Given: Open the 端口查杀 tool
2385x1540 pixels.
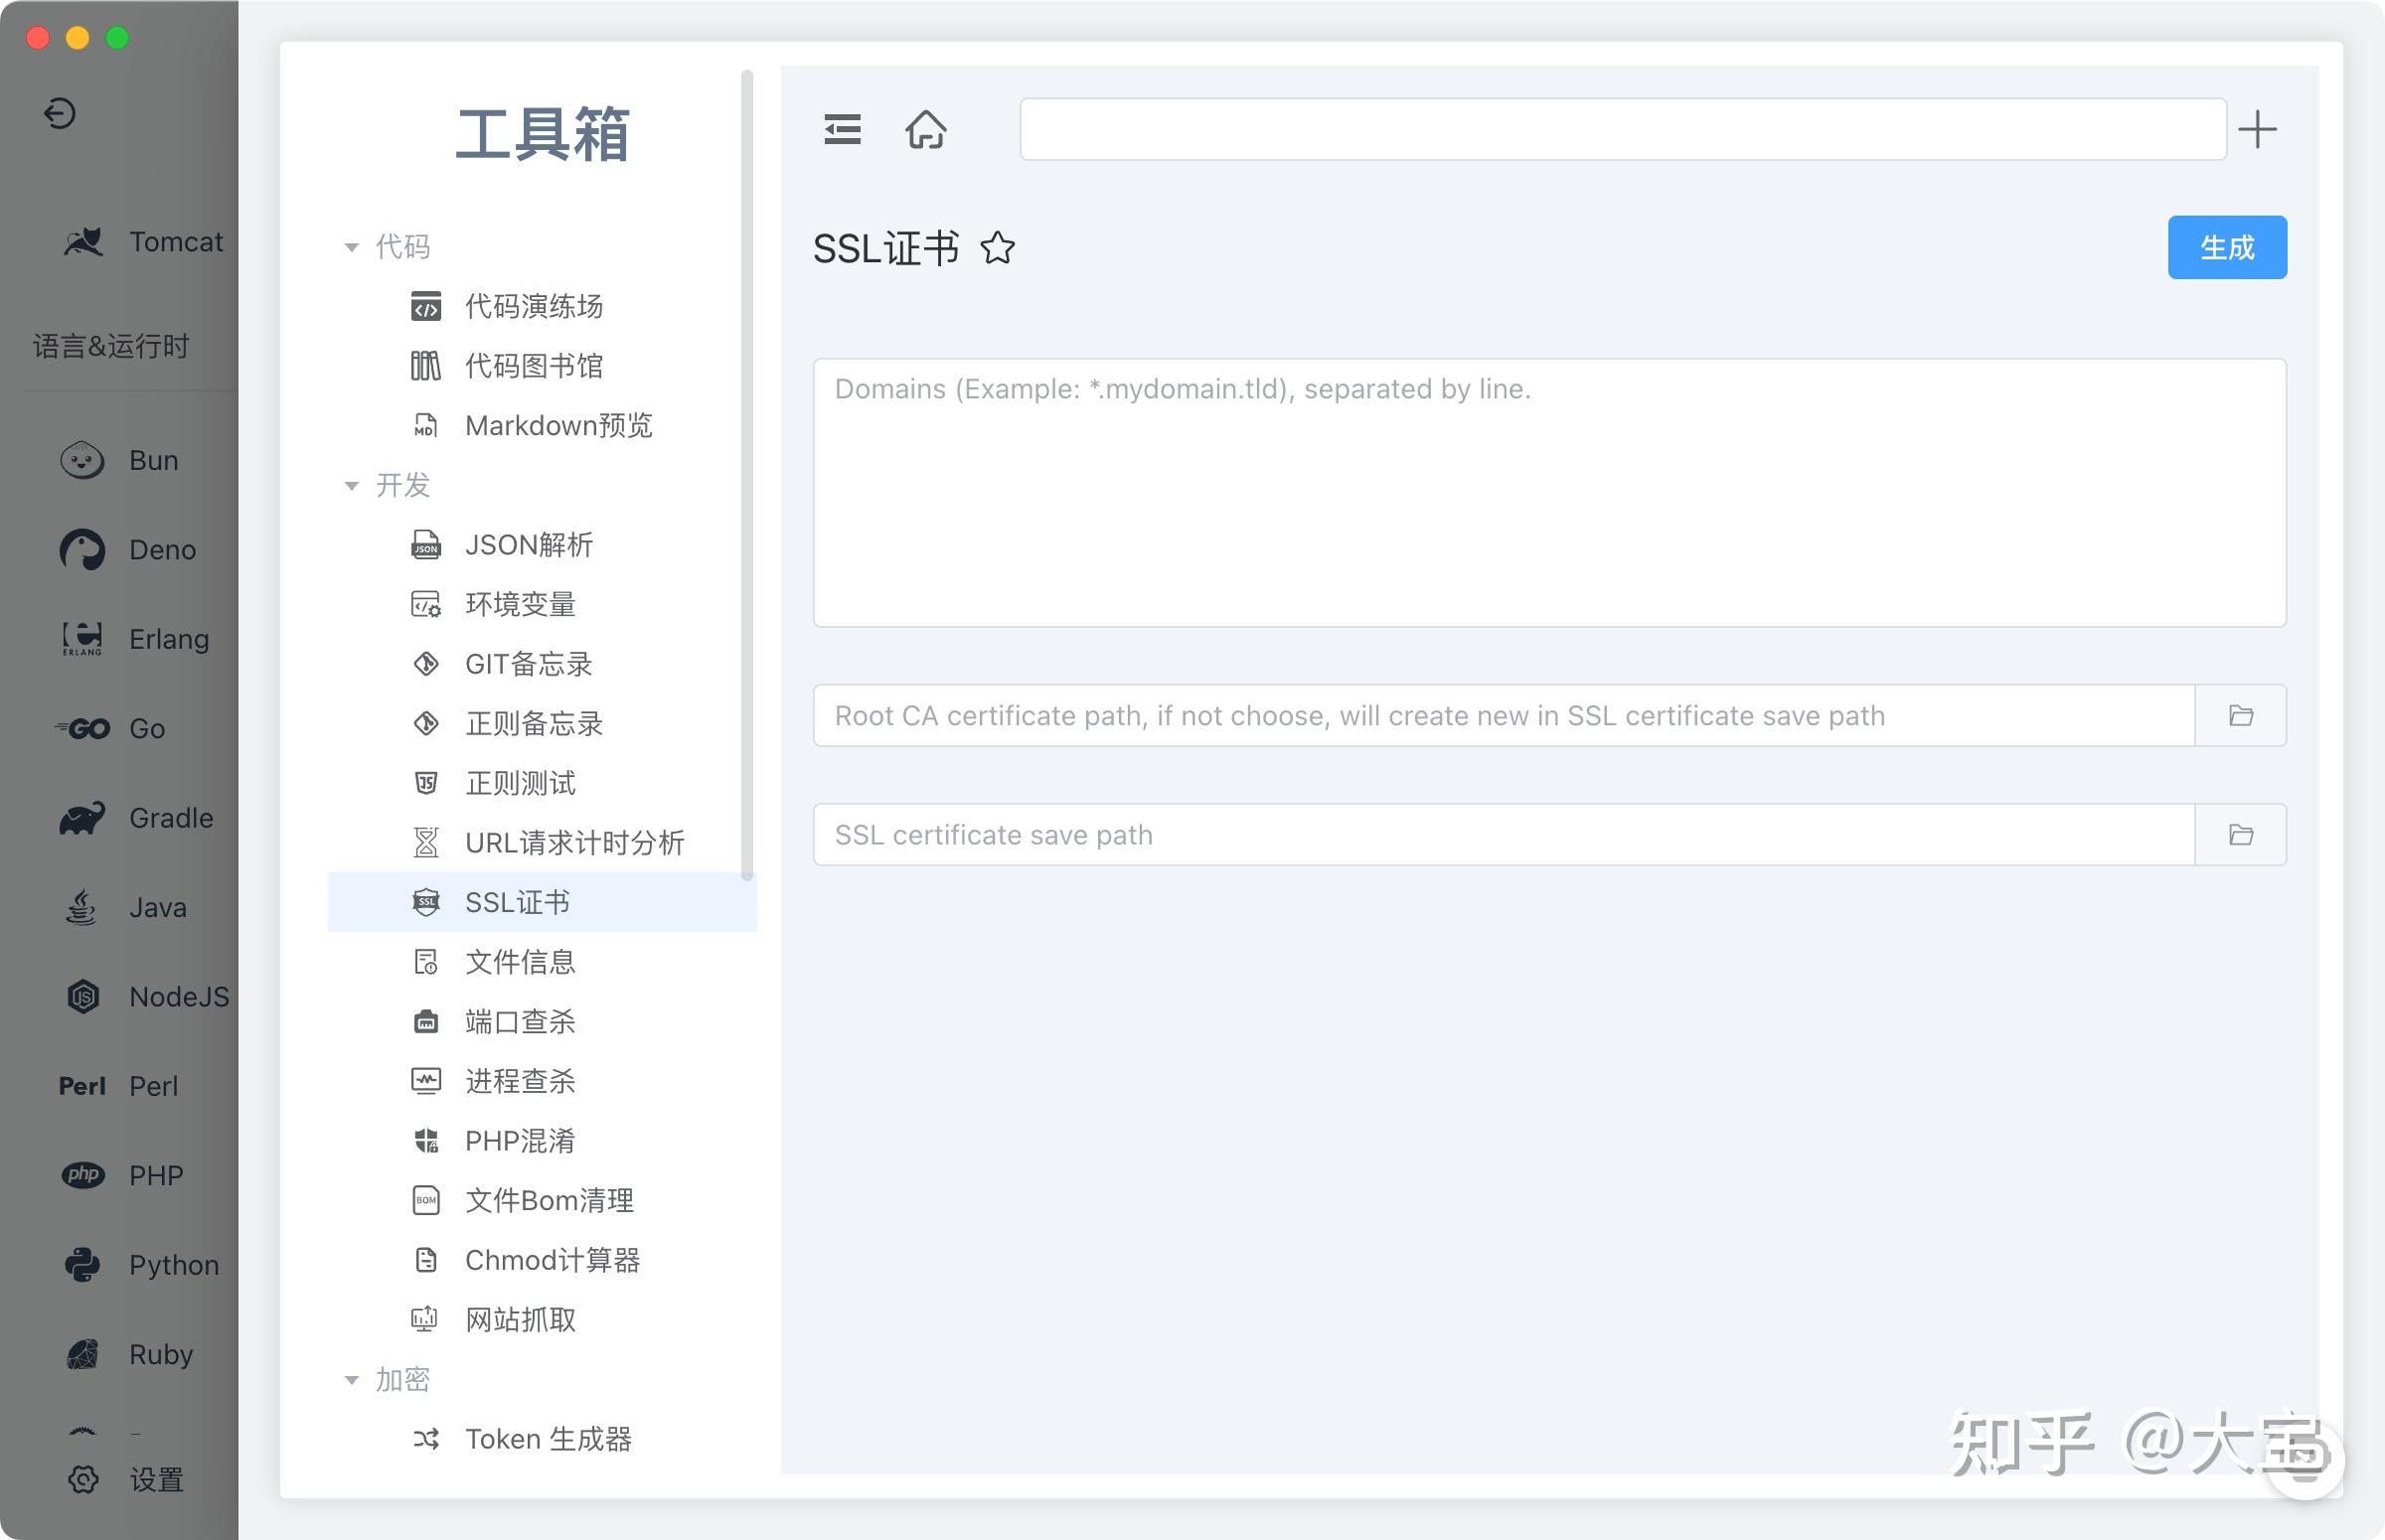Looking at the screenshot, I should (521, 1021).
